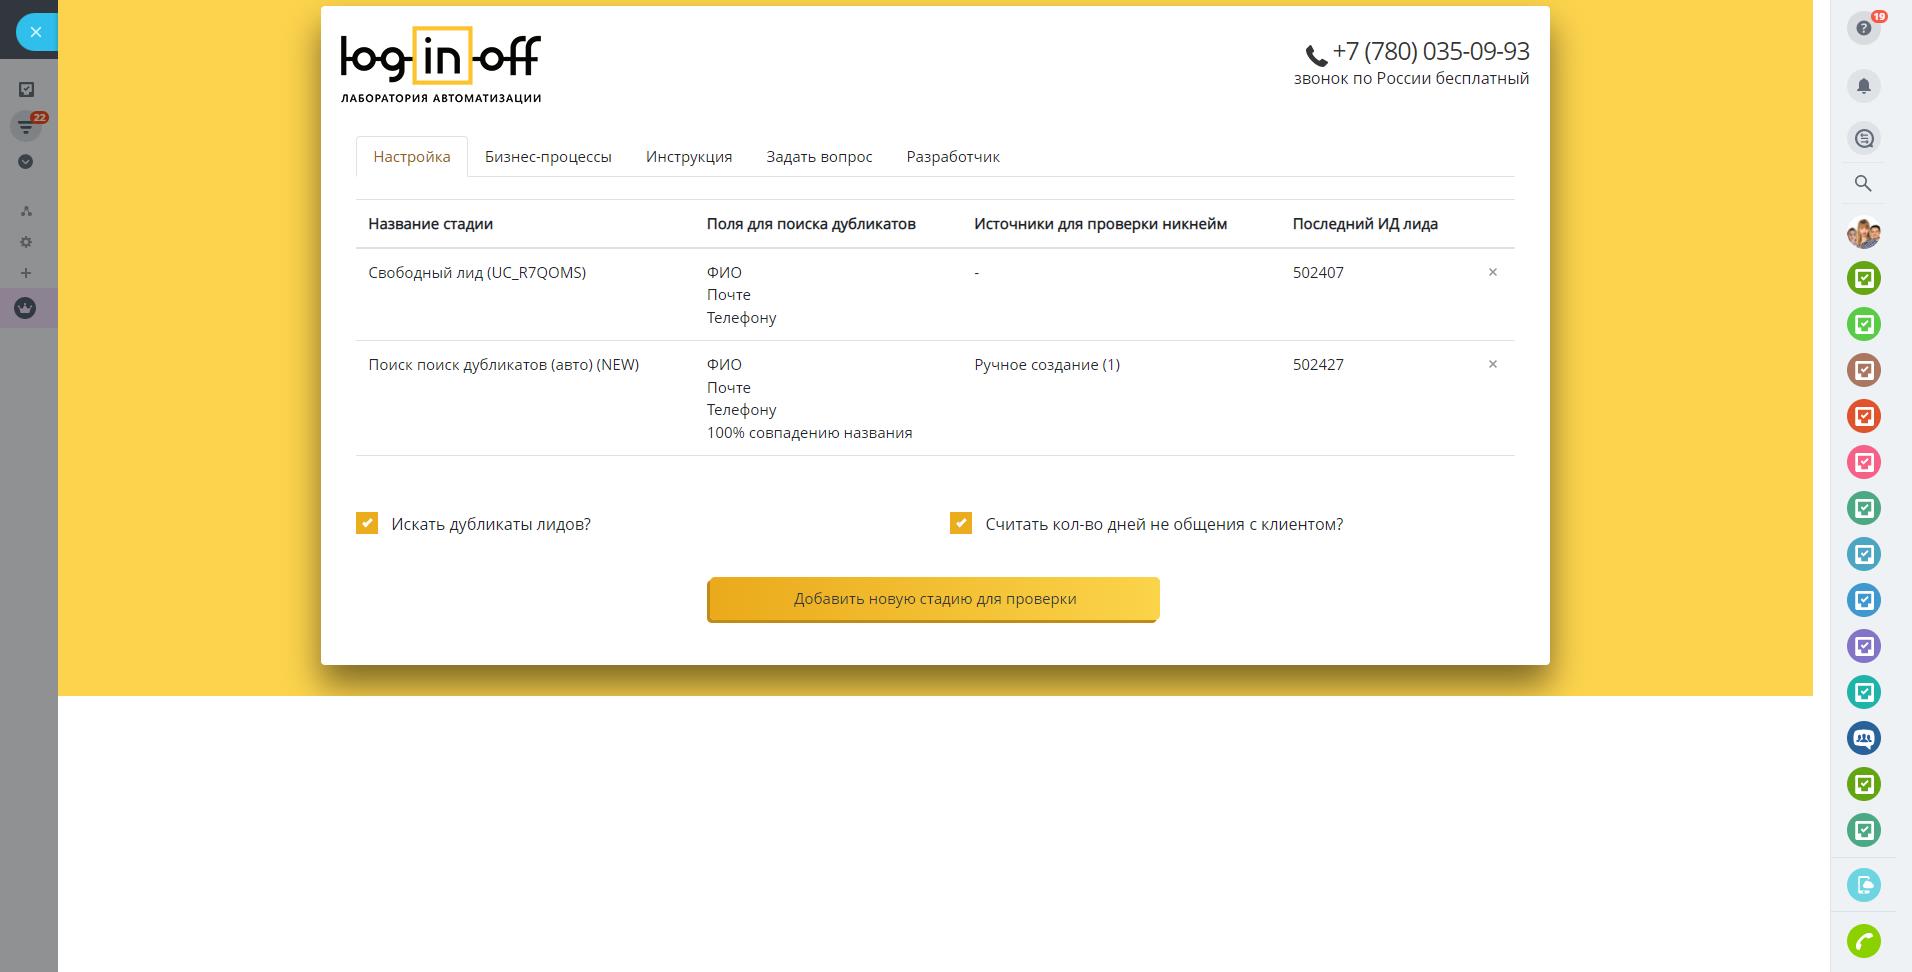Switch to the Бизнес-процессы tab
1912x972 pixels.
pos(548,157)
